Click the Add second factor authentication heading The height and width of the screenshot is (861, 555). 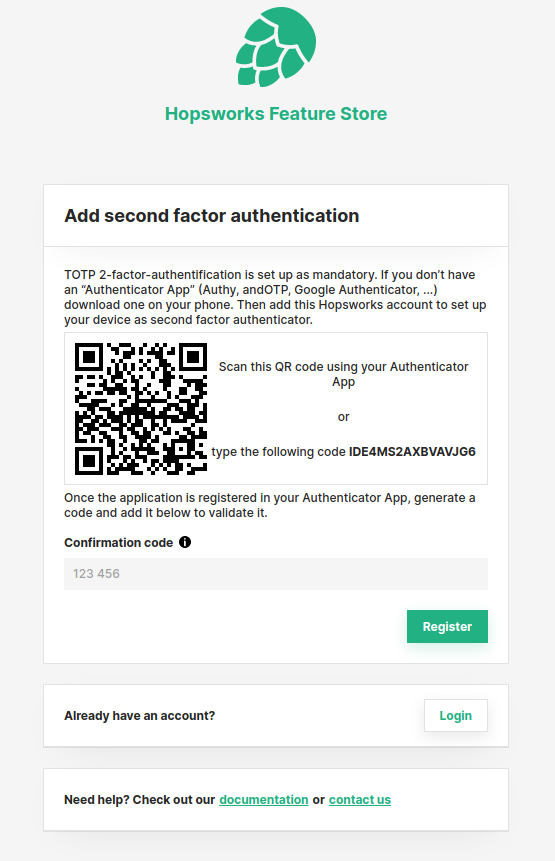(211, 216)
